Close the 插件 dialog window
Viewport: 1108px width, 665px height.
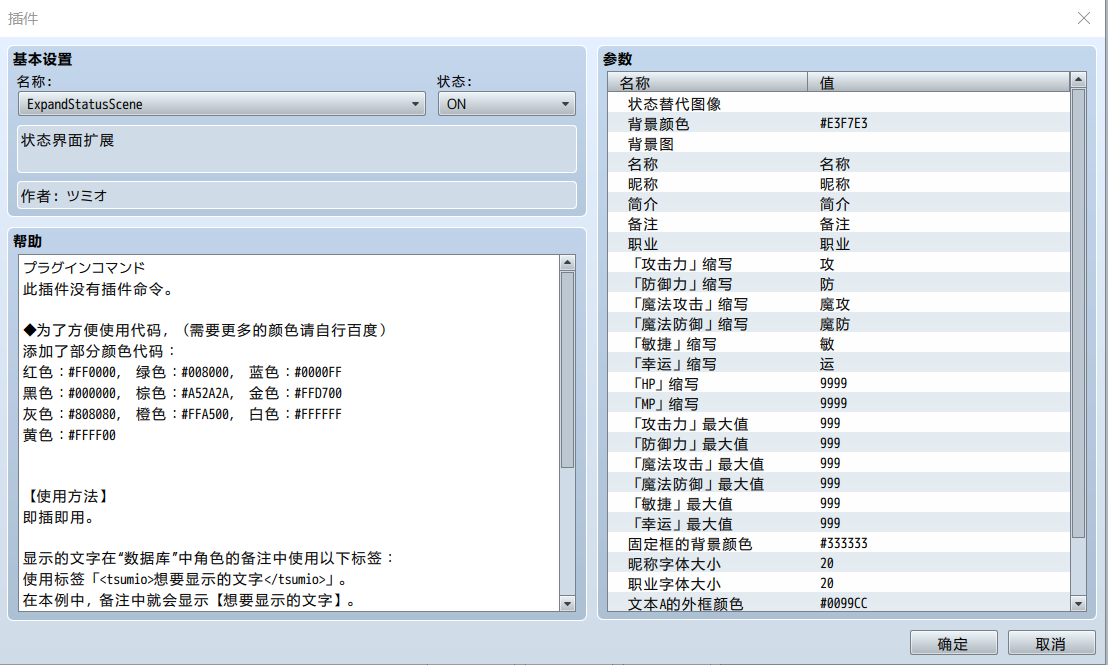pos(1083,18)
